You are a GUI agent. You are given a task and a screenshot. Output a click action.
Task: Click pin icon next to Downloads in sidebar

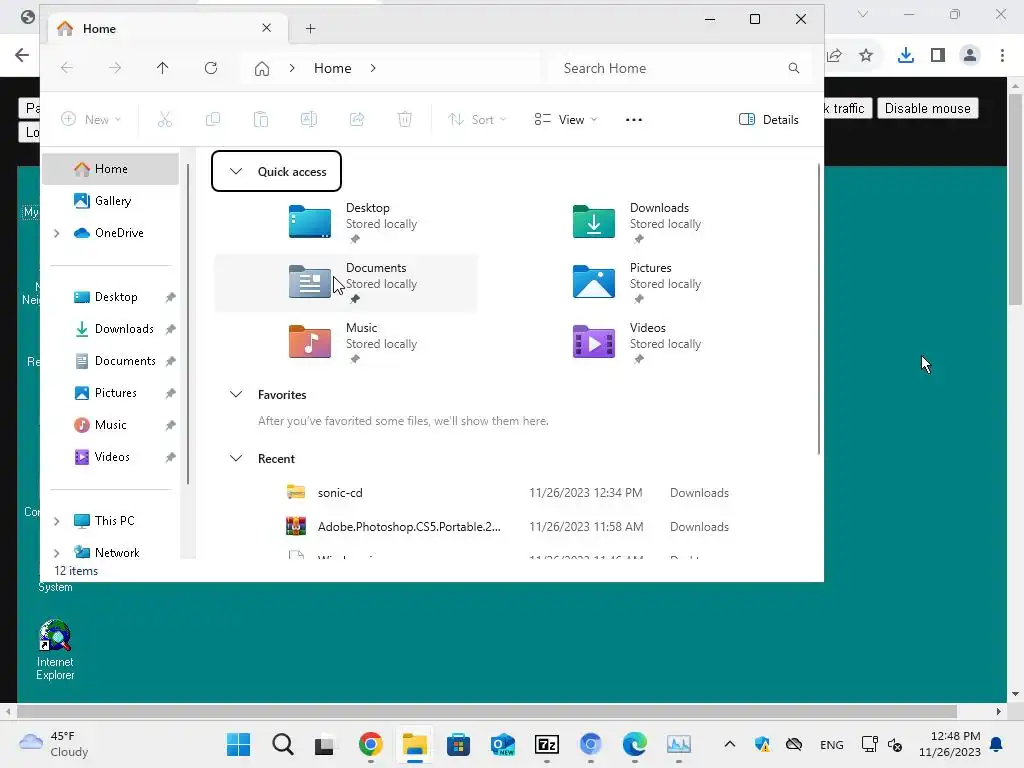(170, 329)
